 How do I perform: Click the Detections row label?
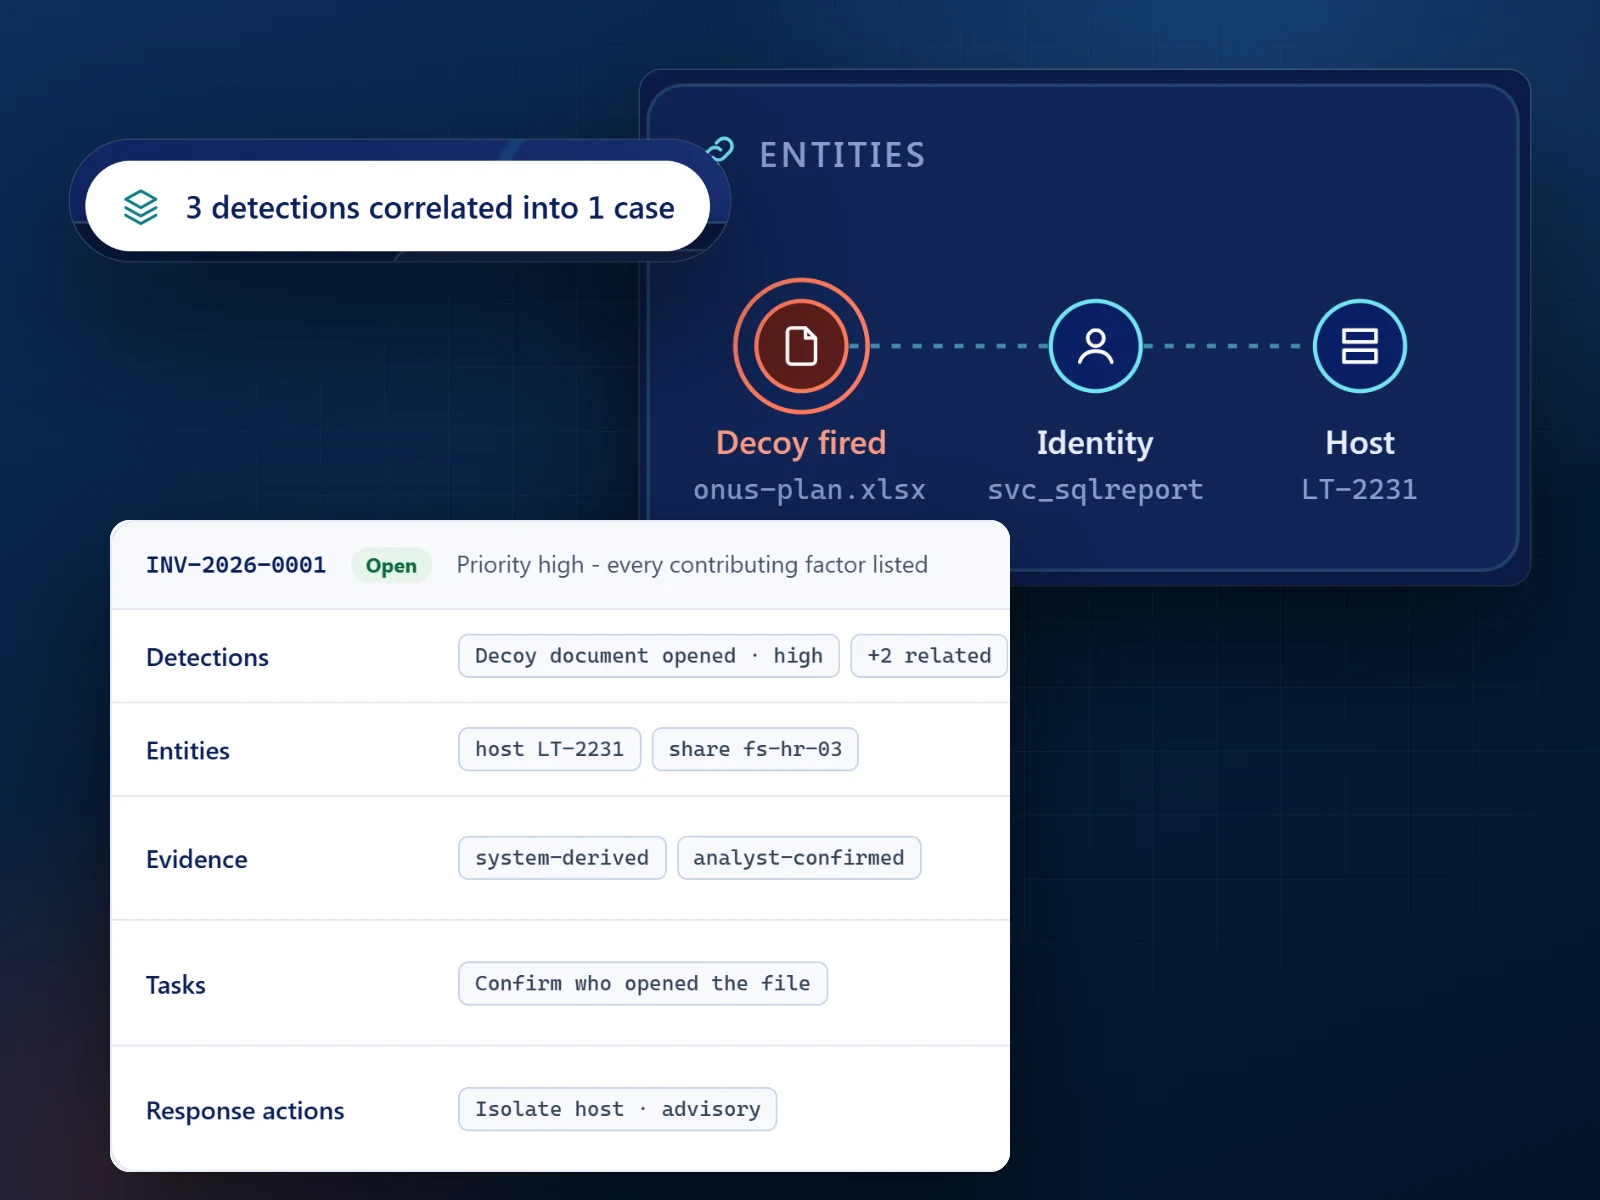(207, 657)
